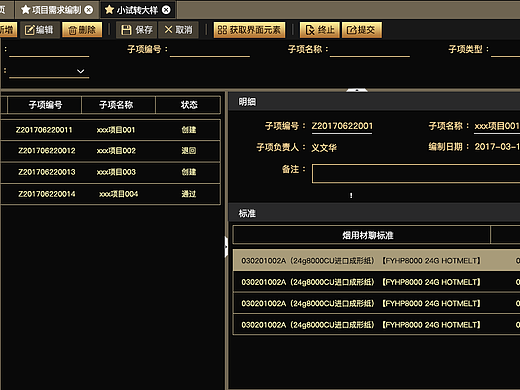Click 获取界面元素 button

tap(249, 30)
